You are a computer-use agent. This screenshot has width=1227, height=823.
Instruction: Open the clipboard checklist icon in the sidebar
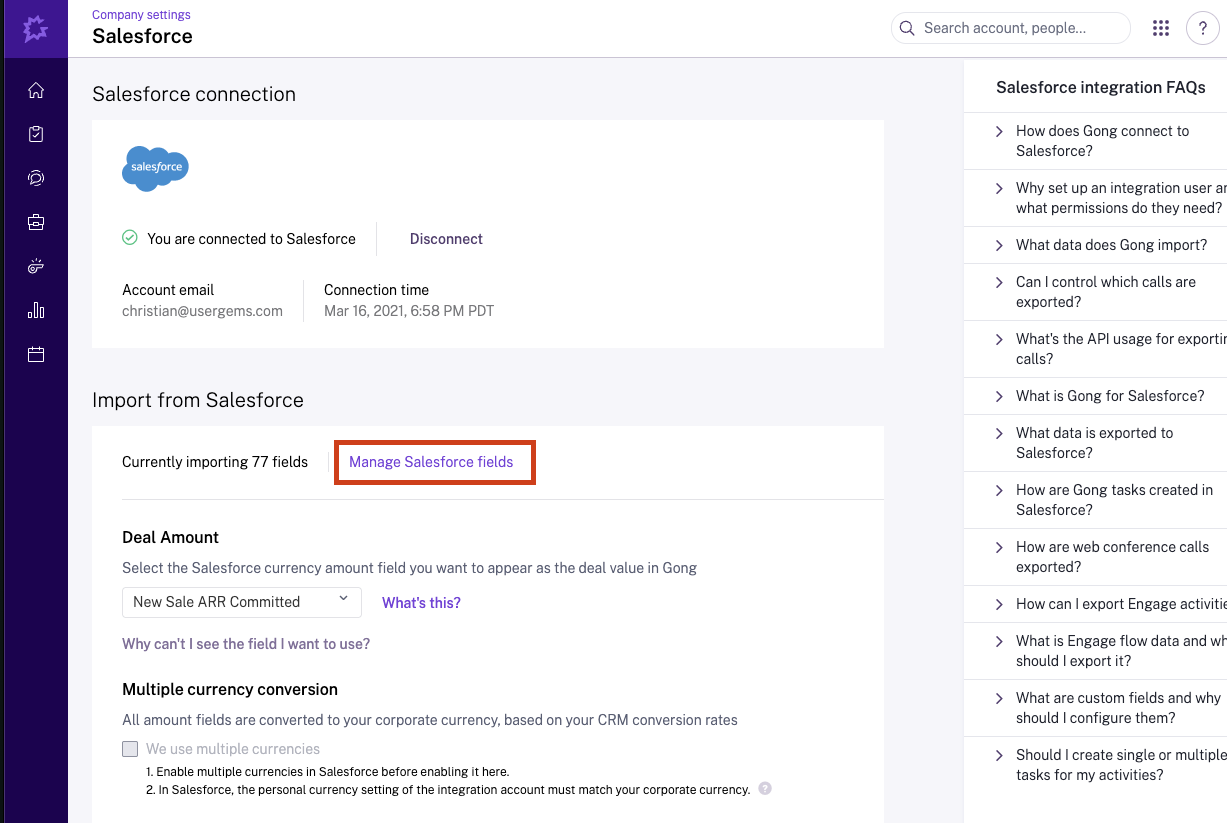(36, 134)
